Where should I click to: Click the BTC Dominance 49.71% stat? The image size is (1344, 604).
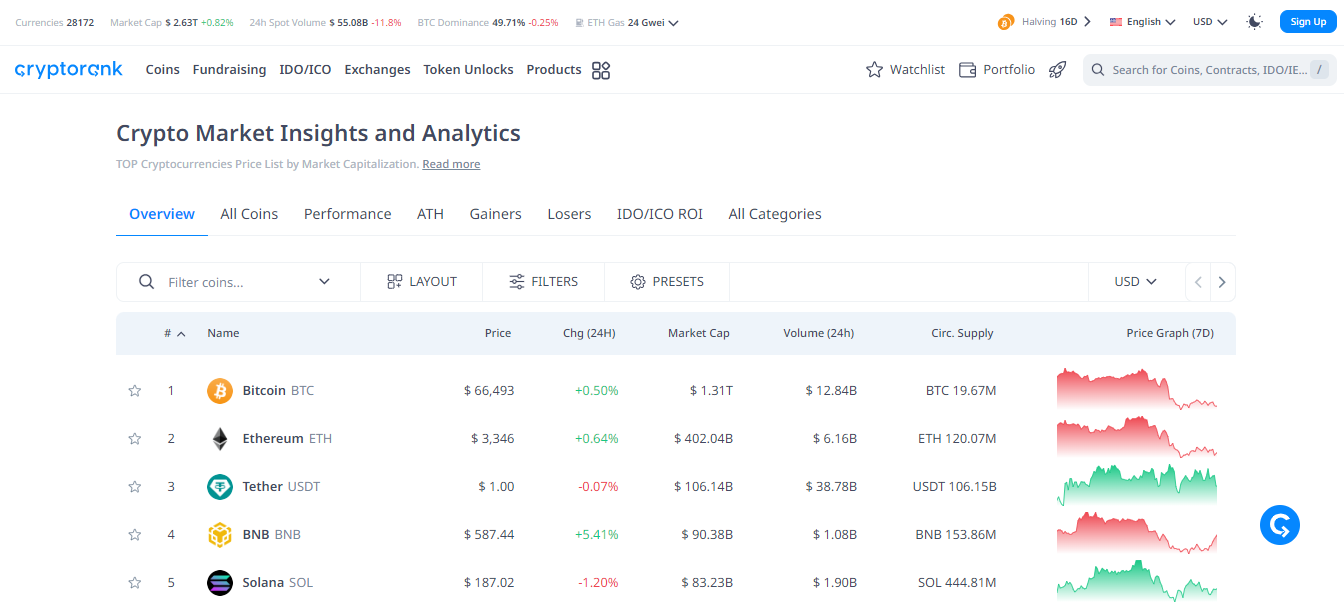[x=488, y=22]
